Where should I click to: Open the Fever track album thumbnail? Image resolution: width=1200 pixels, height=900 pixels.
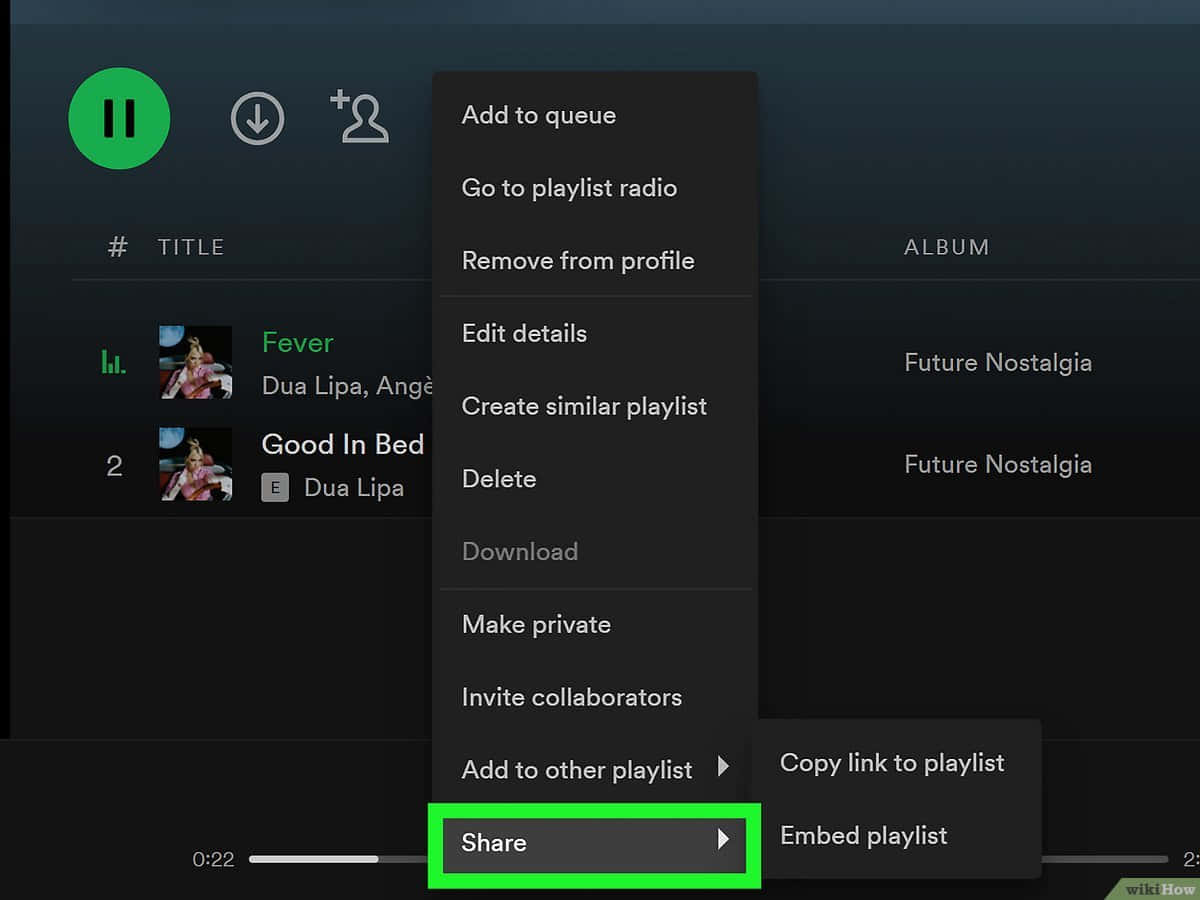[x=196, y=362]
